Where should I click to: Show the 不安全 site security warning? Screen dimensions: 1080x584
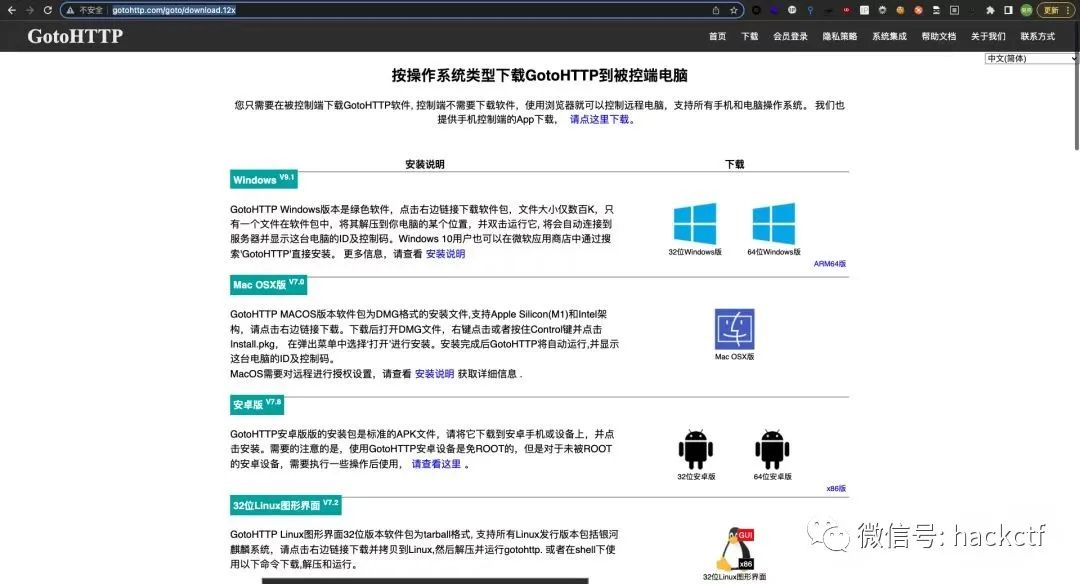pyautogui.click(x=85, y=10)
